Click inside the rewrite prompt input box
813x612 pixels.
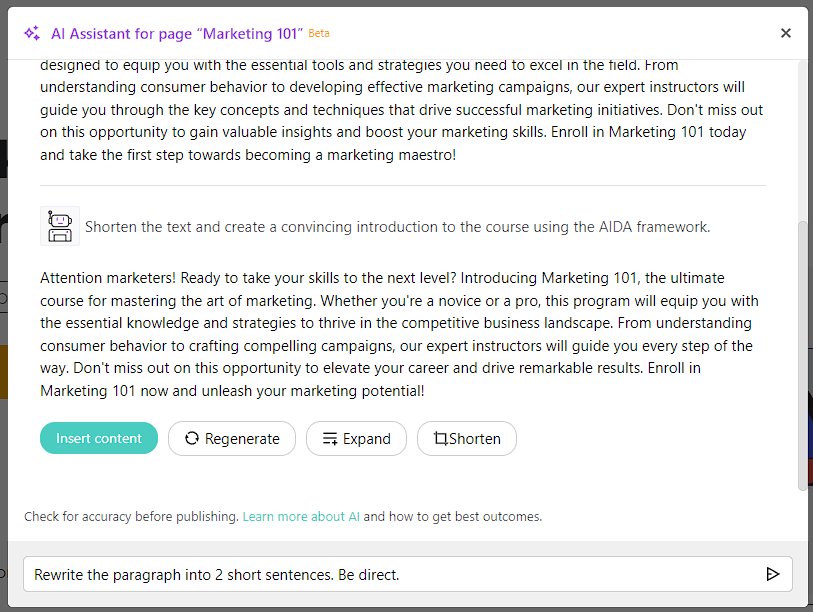tap(300, 574)
